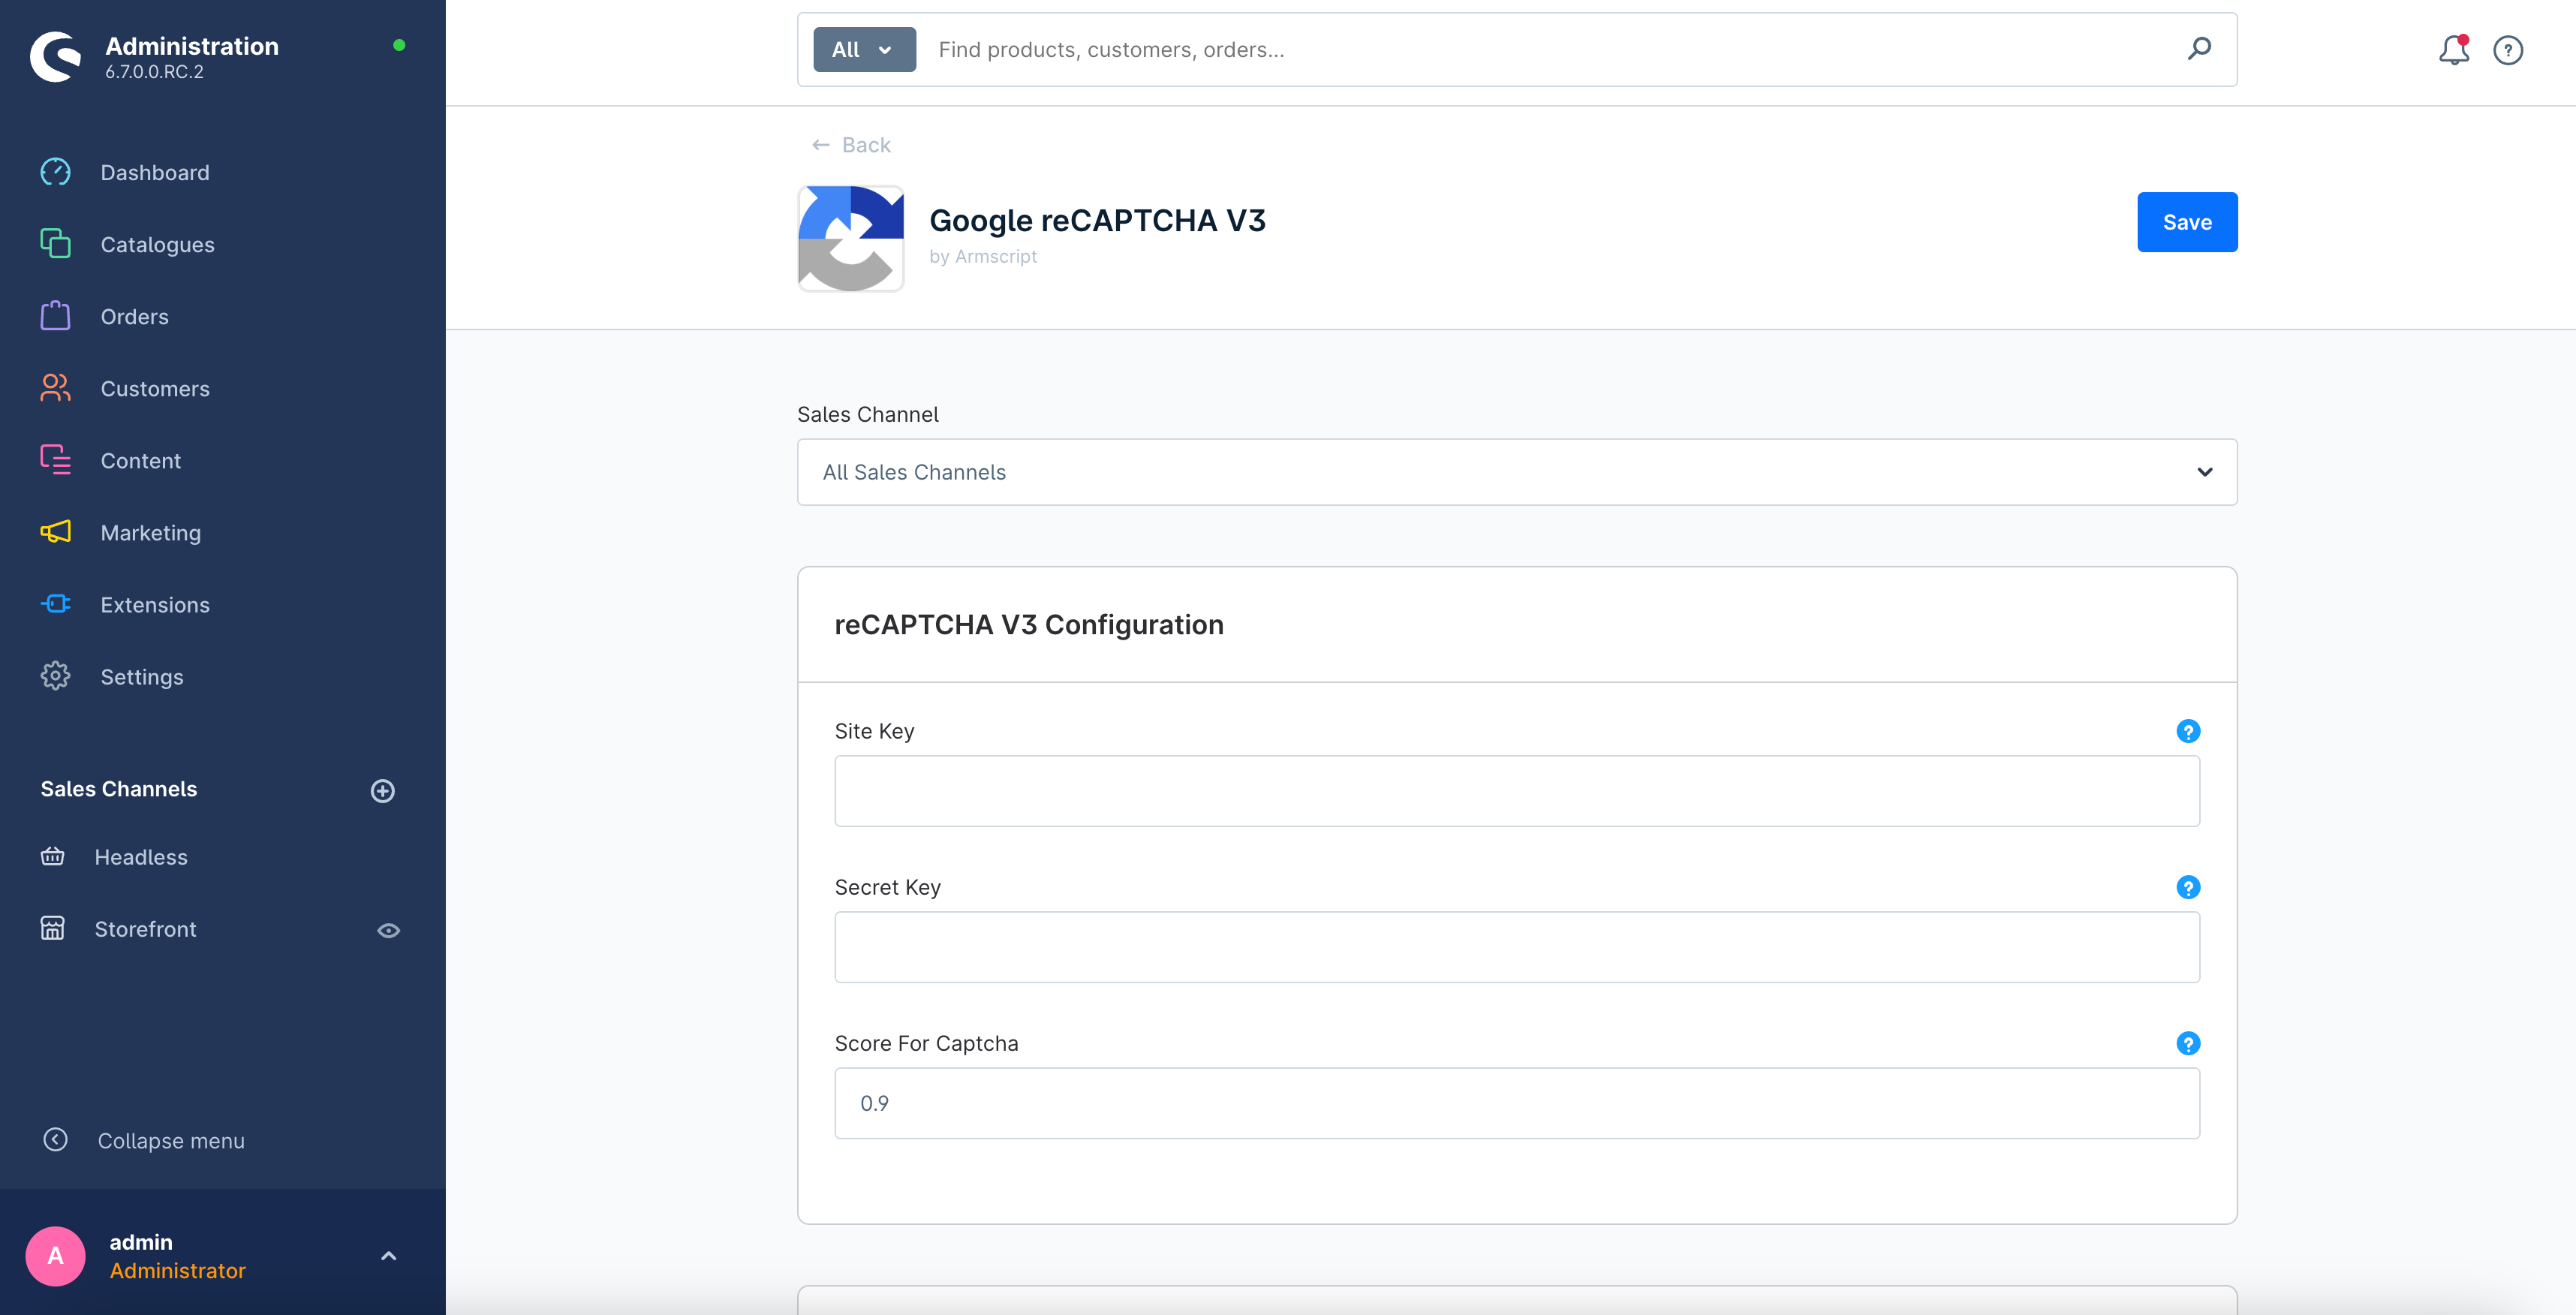Open the notifications bell
The width and height of the screenshot is (2576, 1315).
tap(2454, 49)
